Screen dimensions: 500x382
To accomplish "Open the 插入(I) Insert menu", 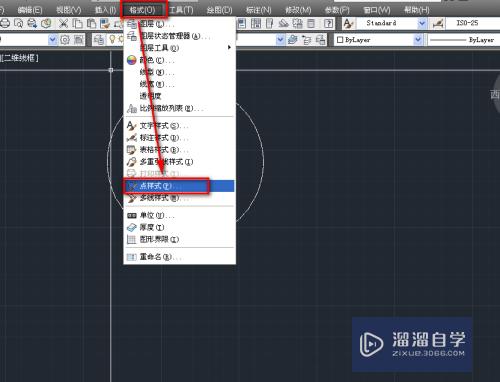I will (105, 10).
